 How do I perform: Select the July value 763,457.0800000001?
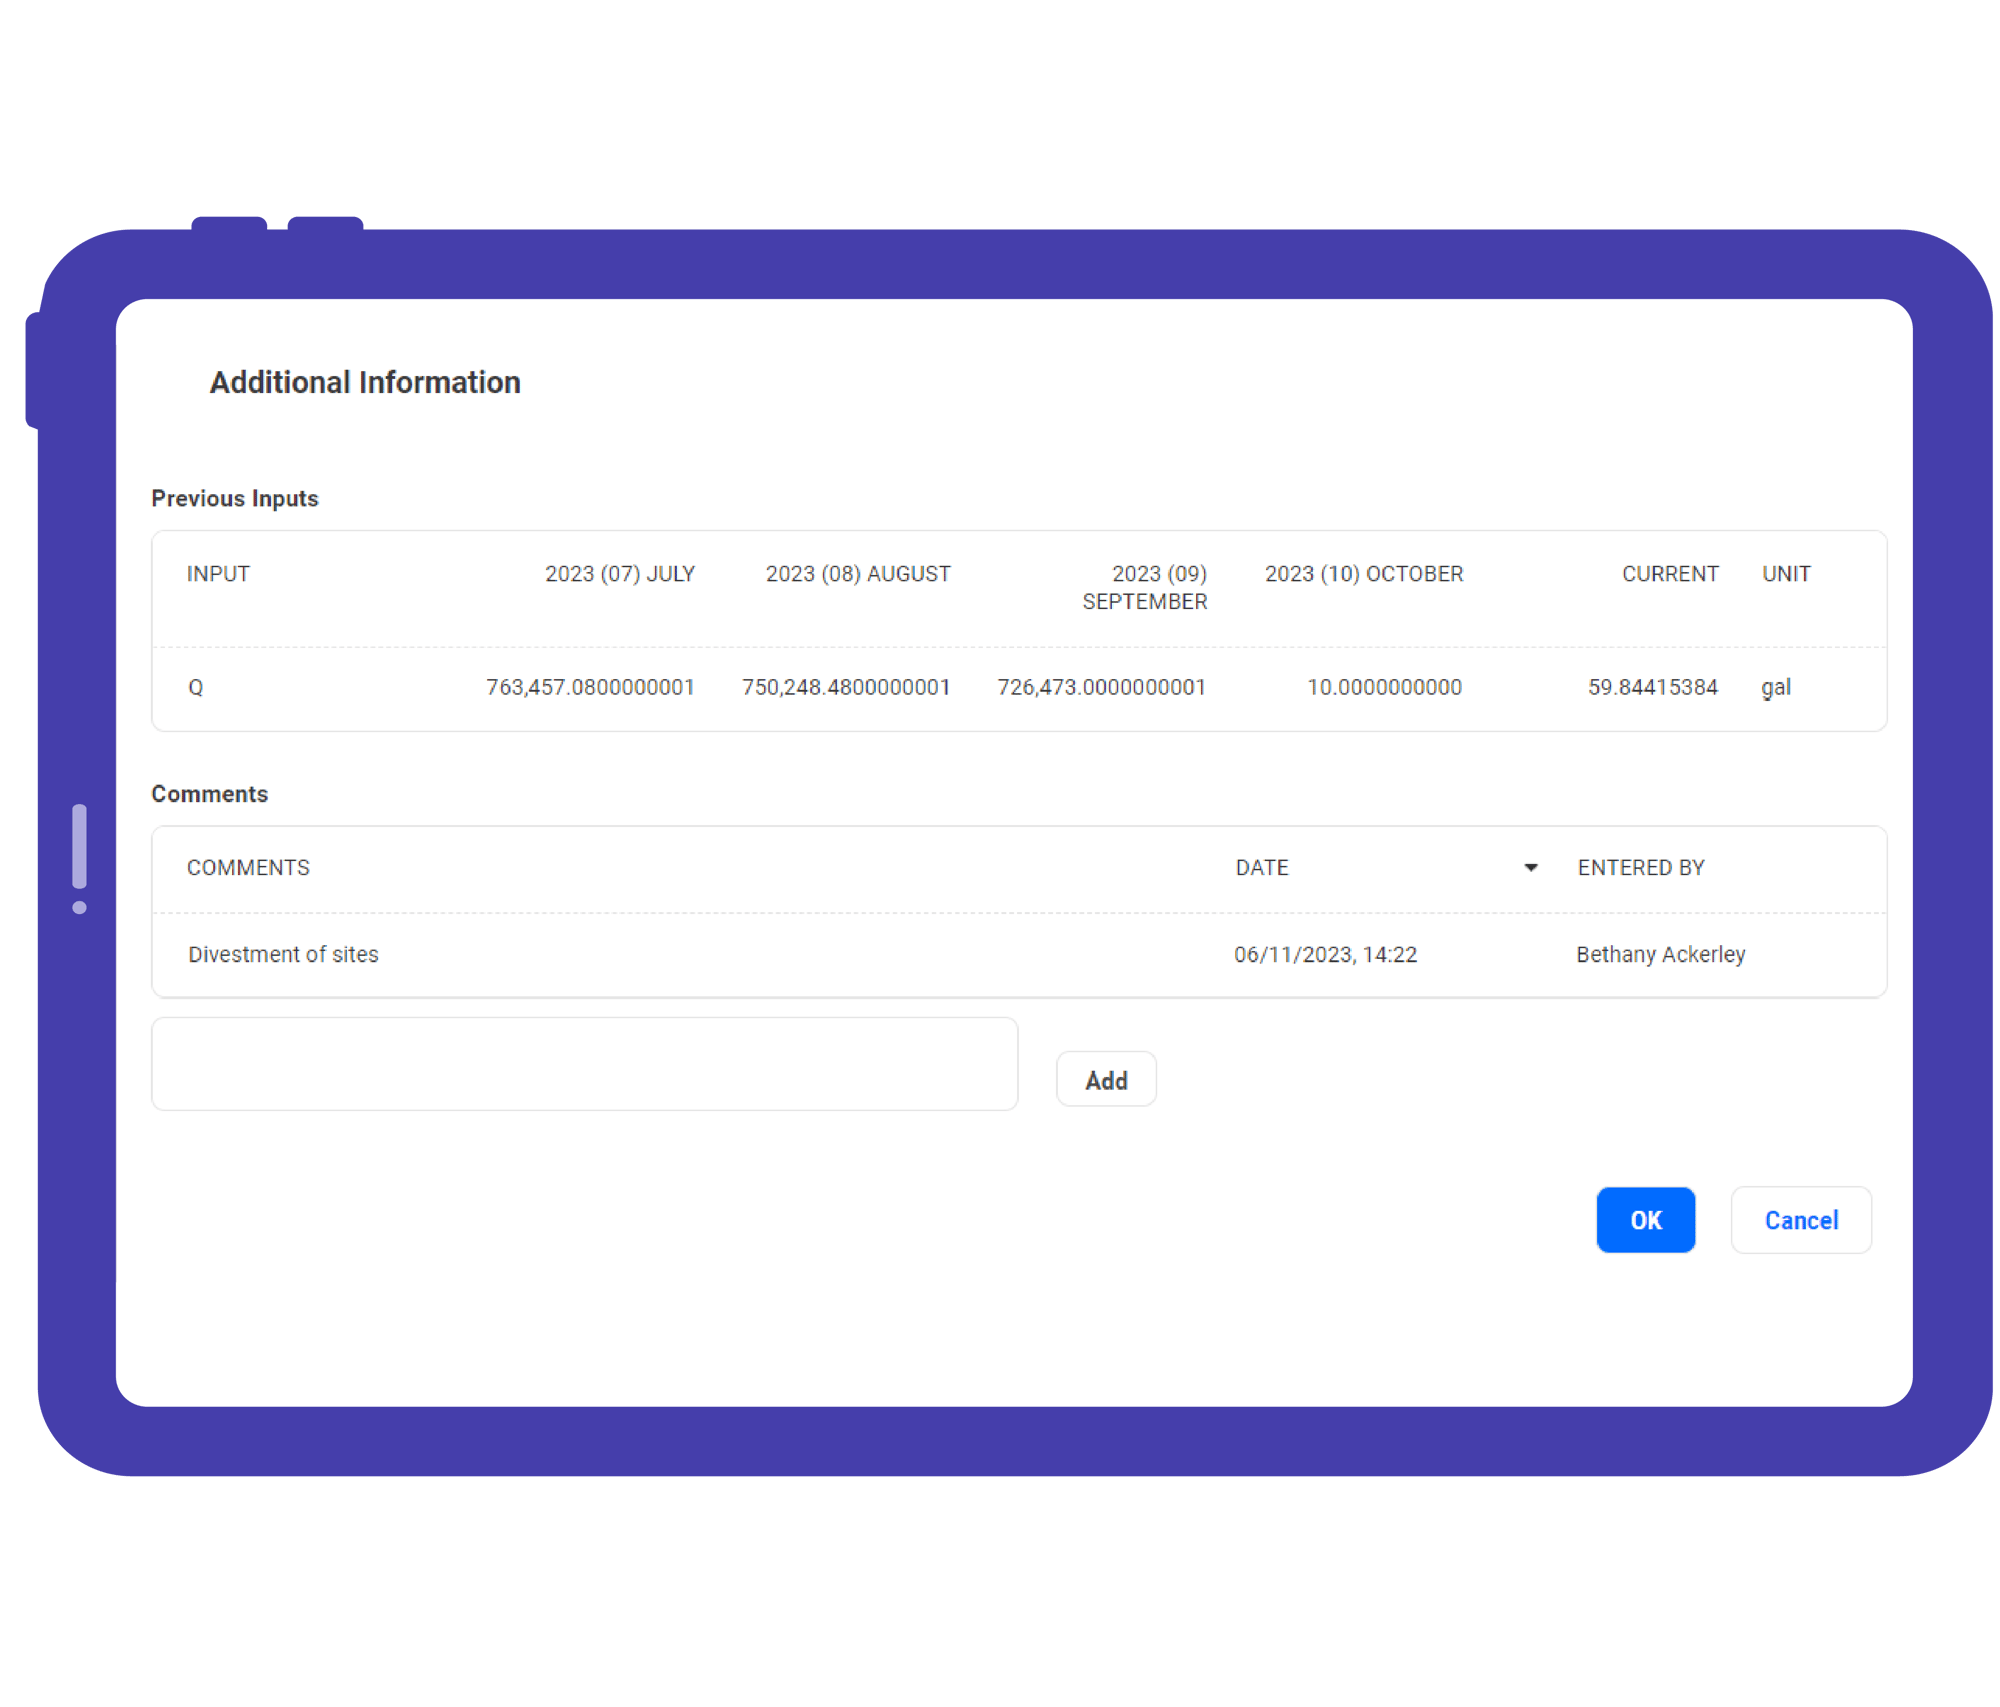coord(590,687)
